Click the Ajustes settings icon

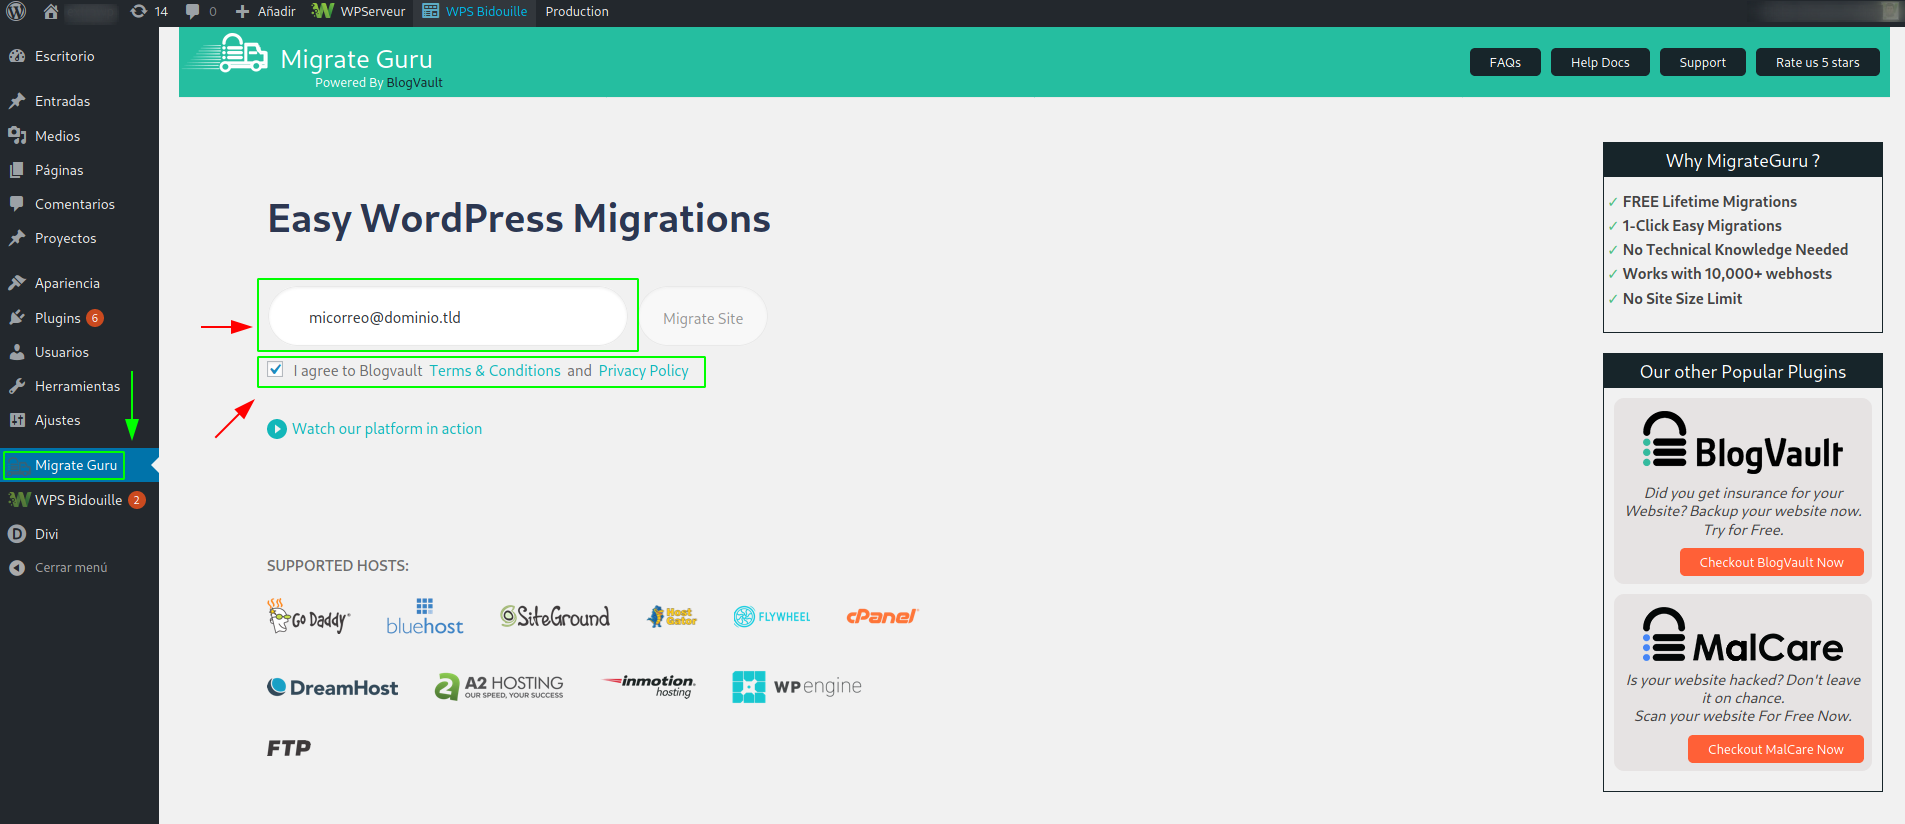[17, 420]
